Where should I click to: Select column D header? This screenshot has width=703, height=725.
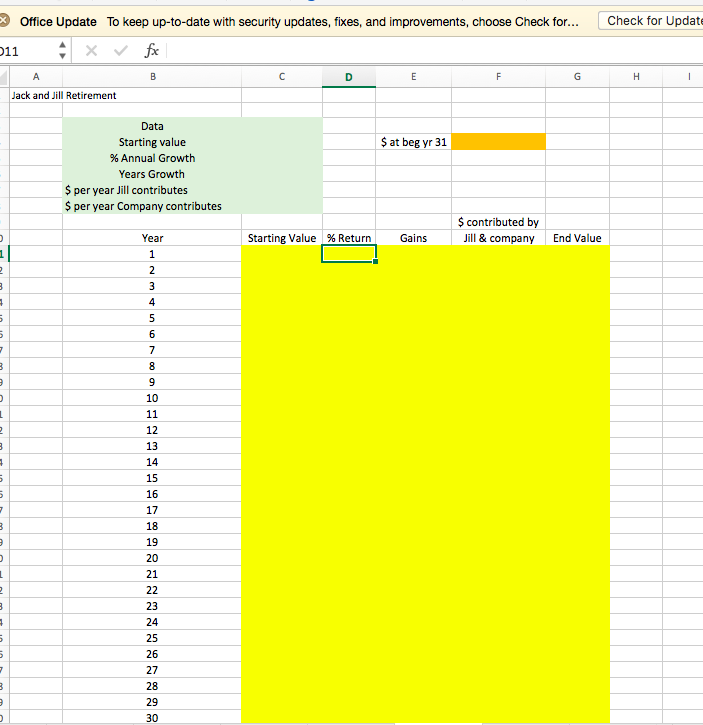pos(349,77)
